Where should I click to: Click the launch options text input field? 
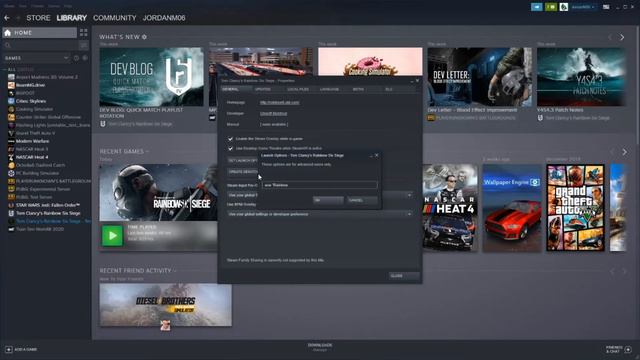[320, 185]
